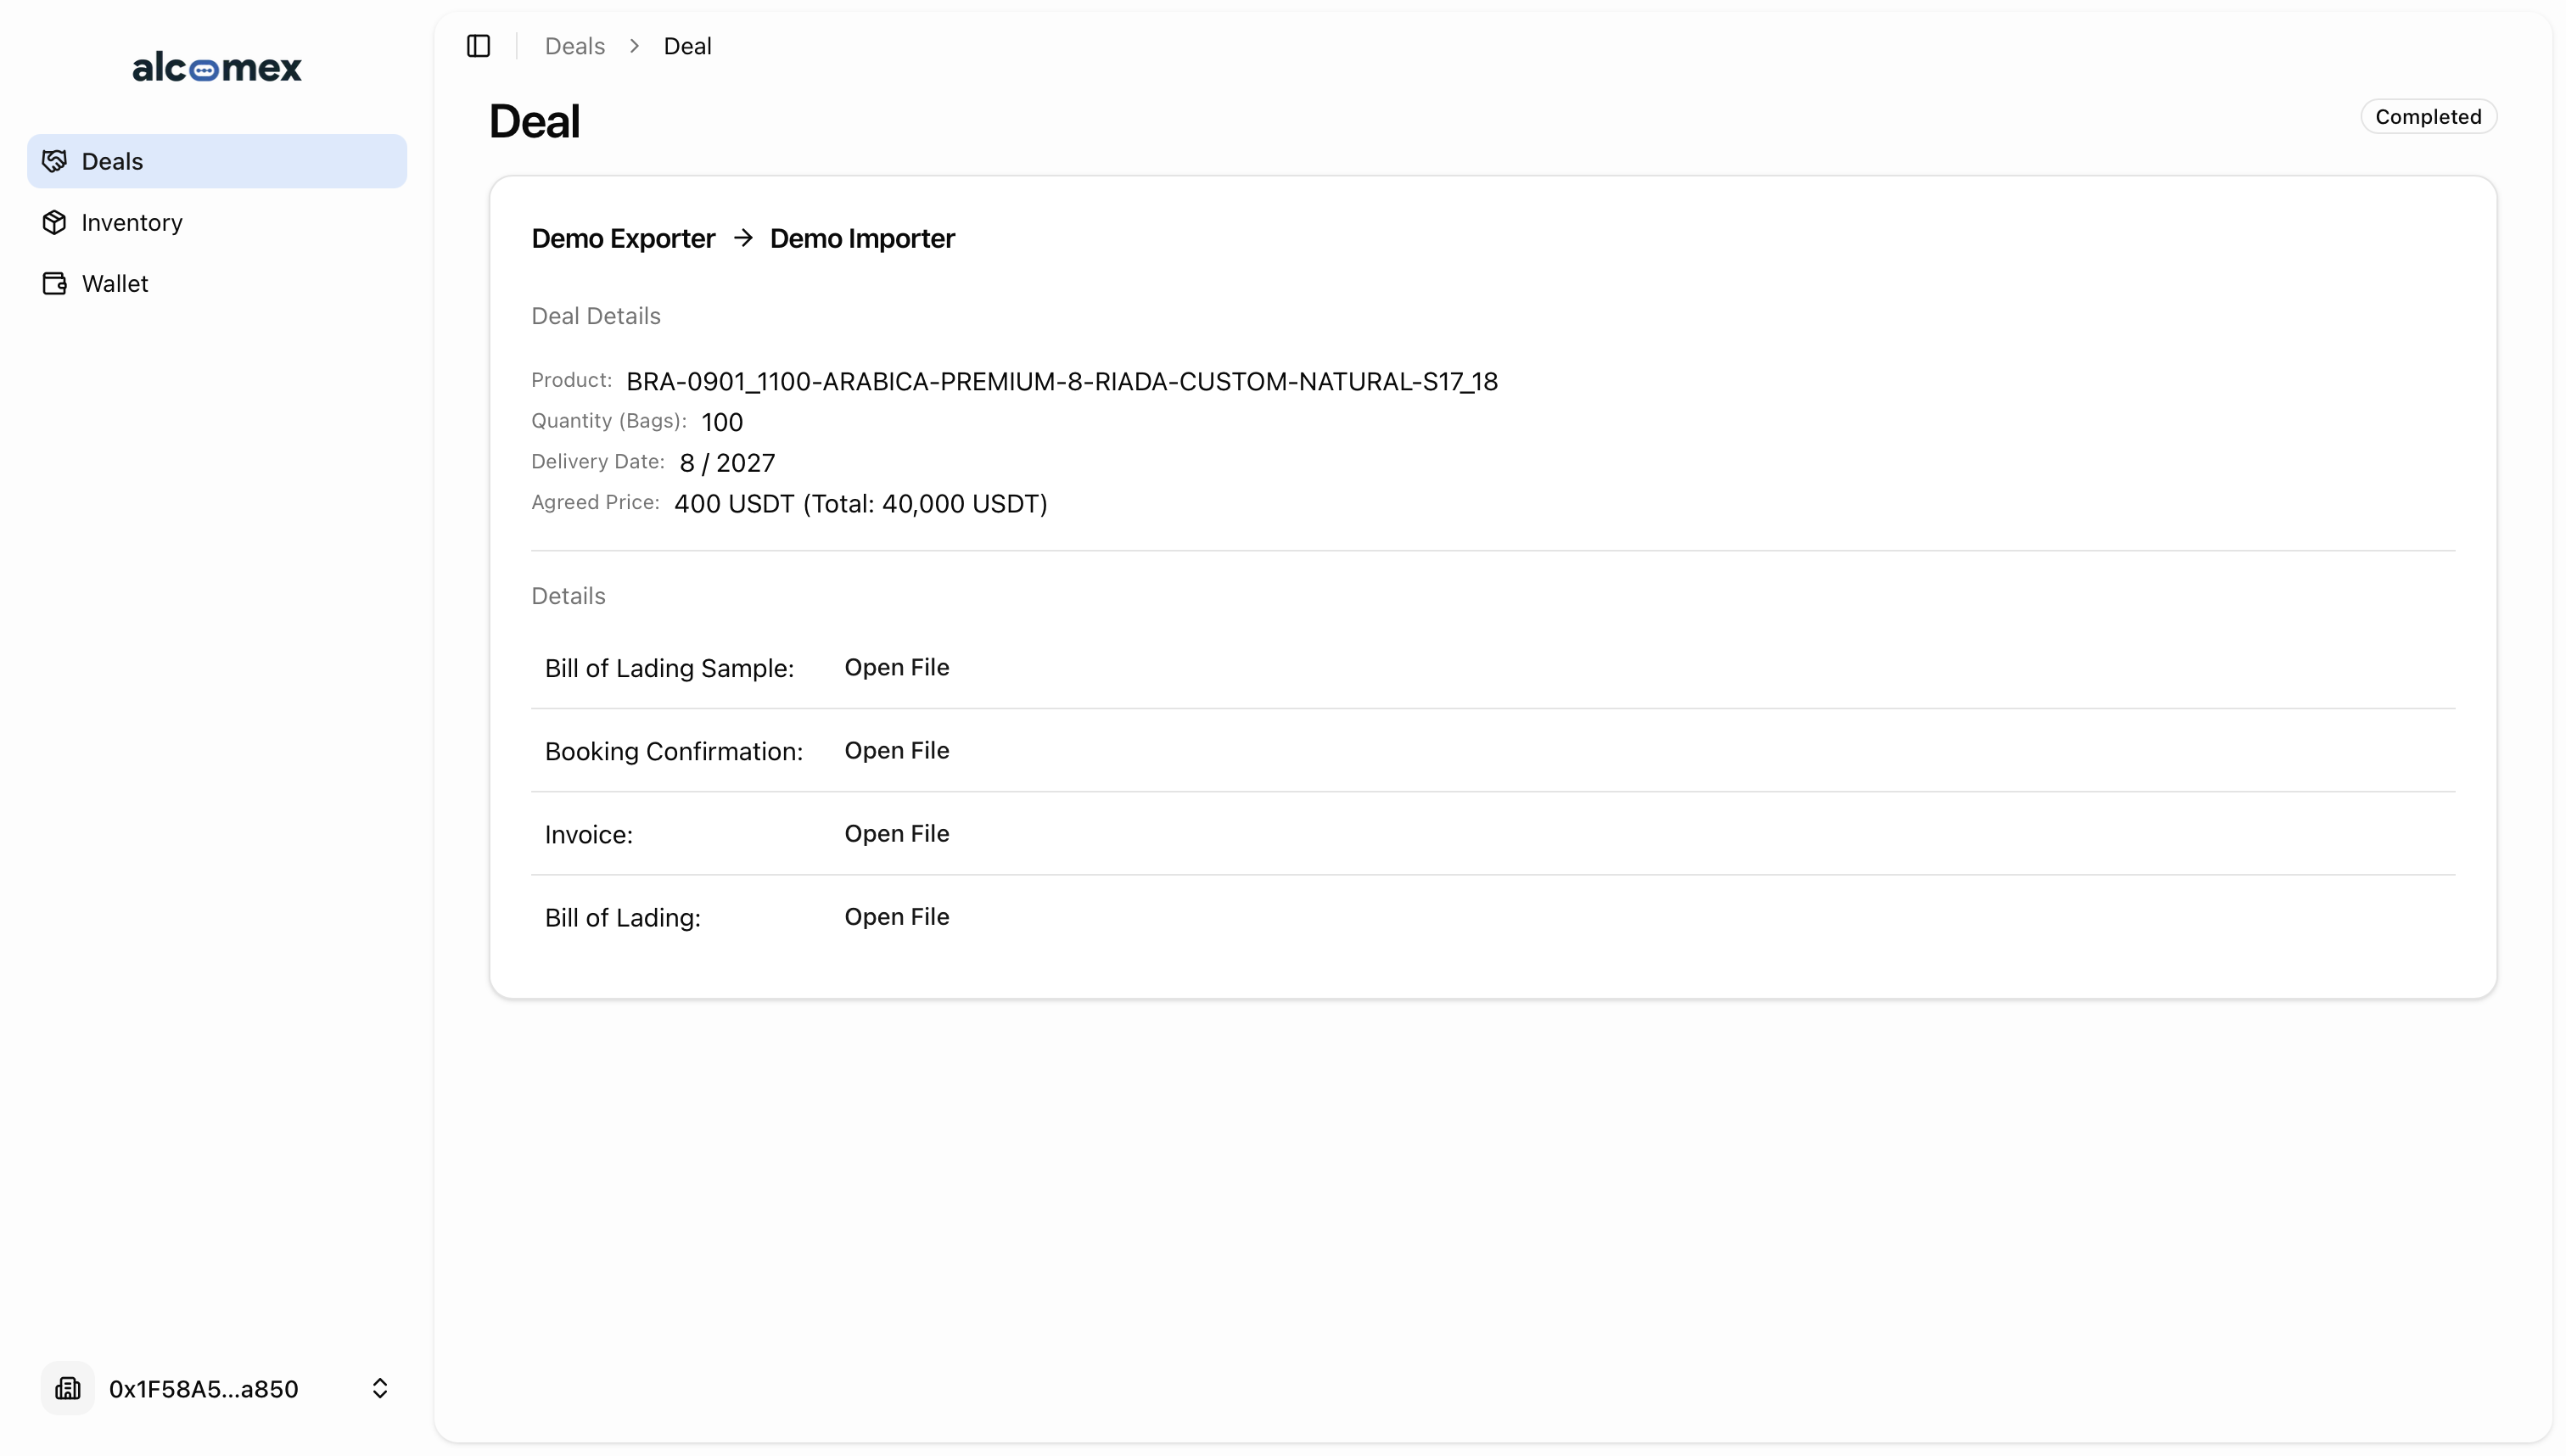The image size is (2566, 1456).
Task: Click the Demo Exporter name
Action: [623, 238]
